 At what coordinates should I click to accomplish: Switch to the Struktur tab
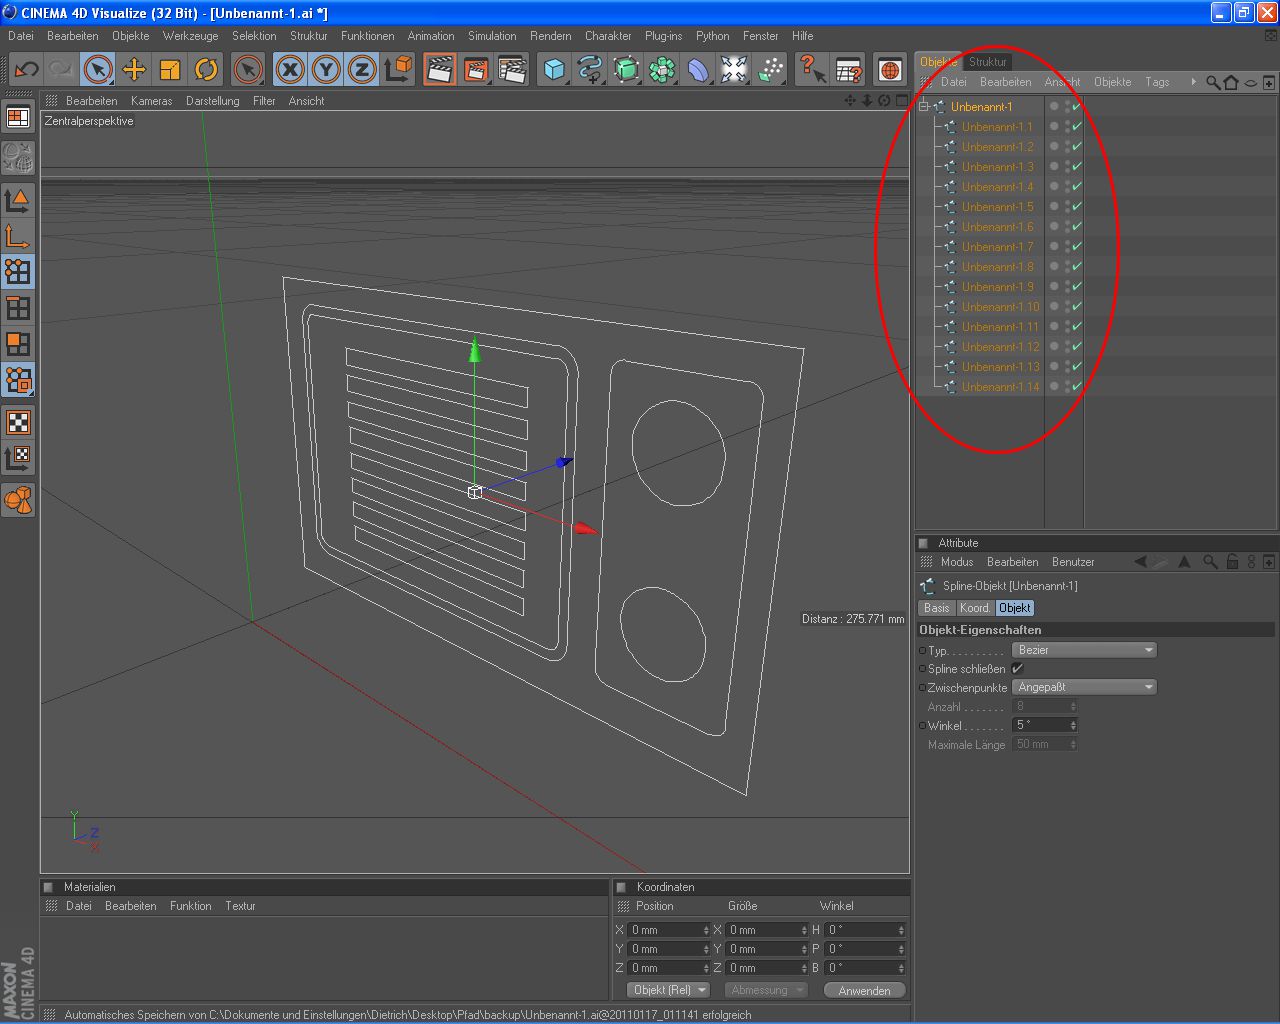(987, 62)
